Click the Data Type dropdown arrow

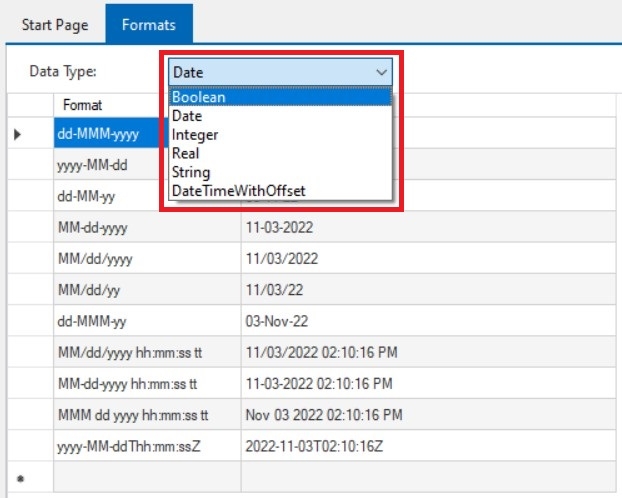pyautogui.click(x=380, y=72)
